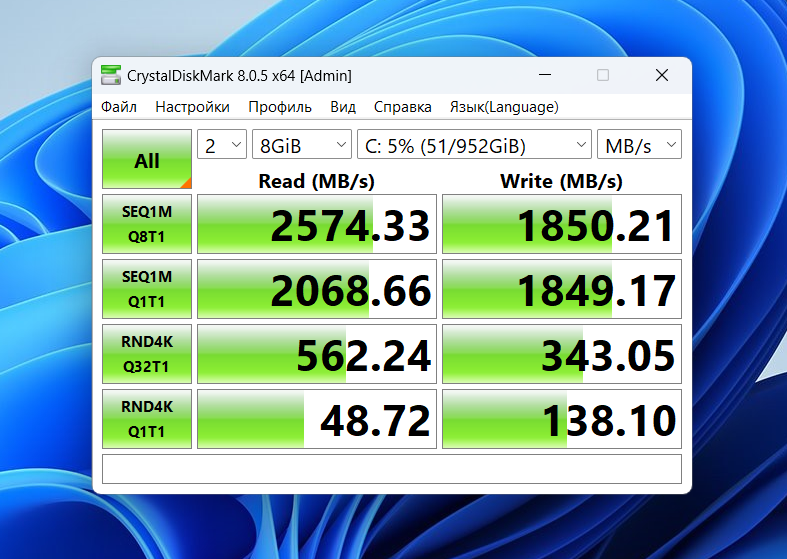Open the Файл menu
The height and width of the screenshot is (559, 787).
118,107
